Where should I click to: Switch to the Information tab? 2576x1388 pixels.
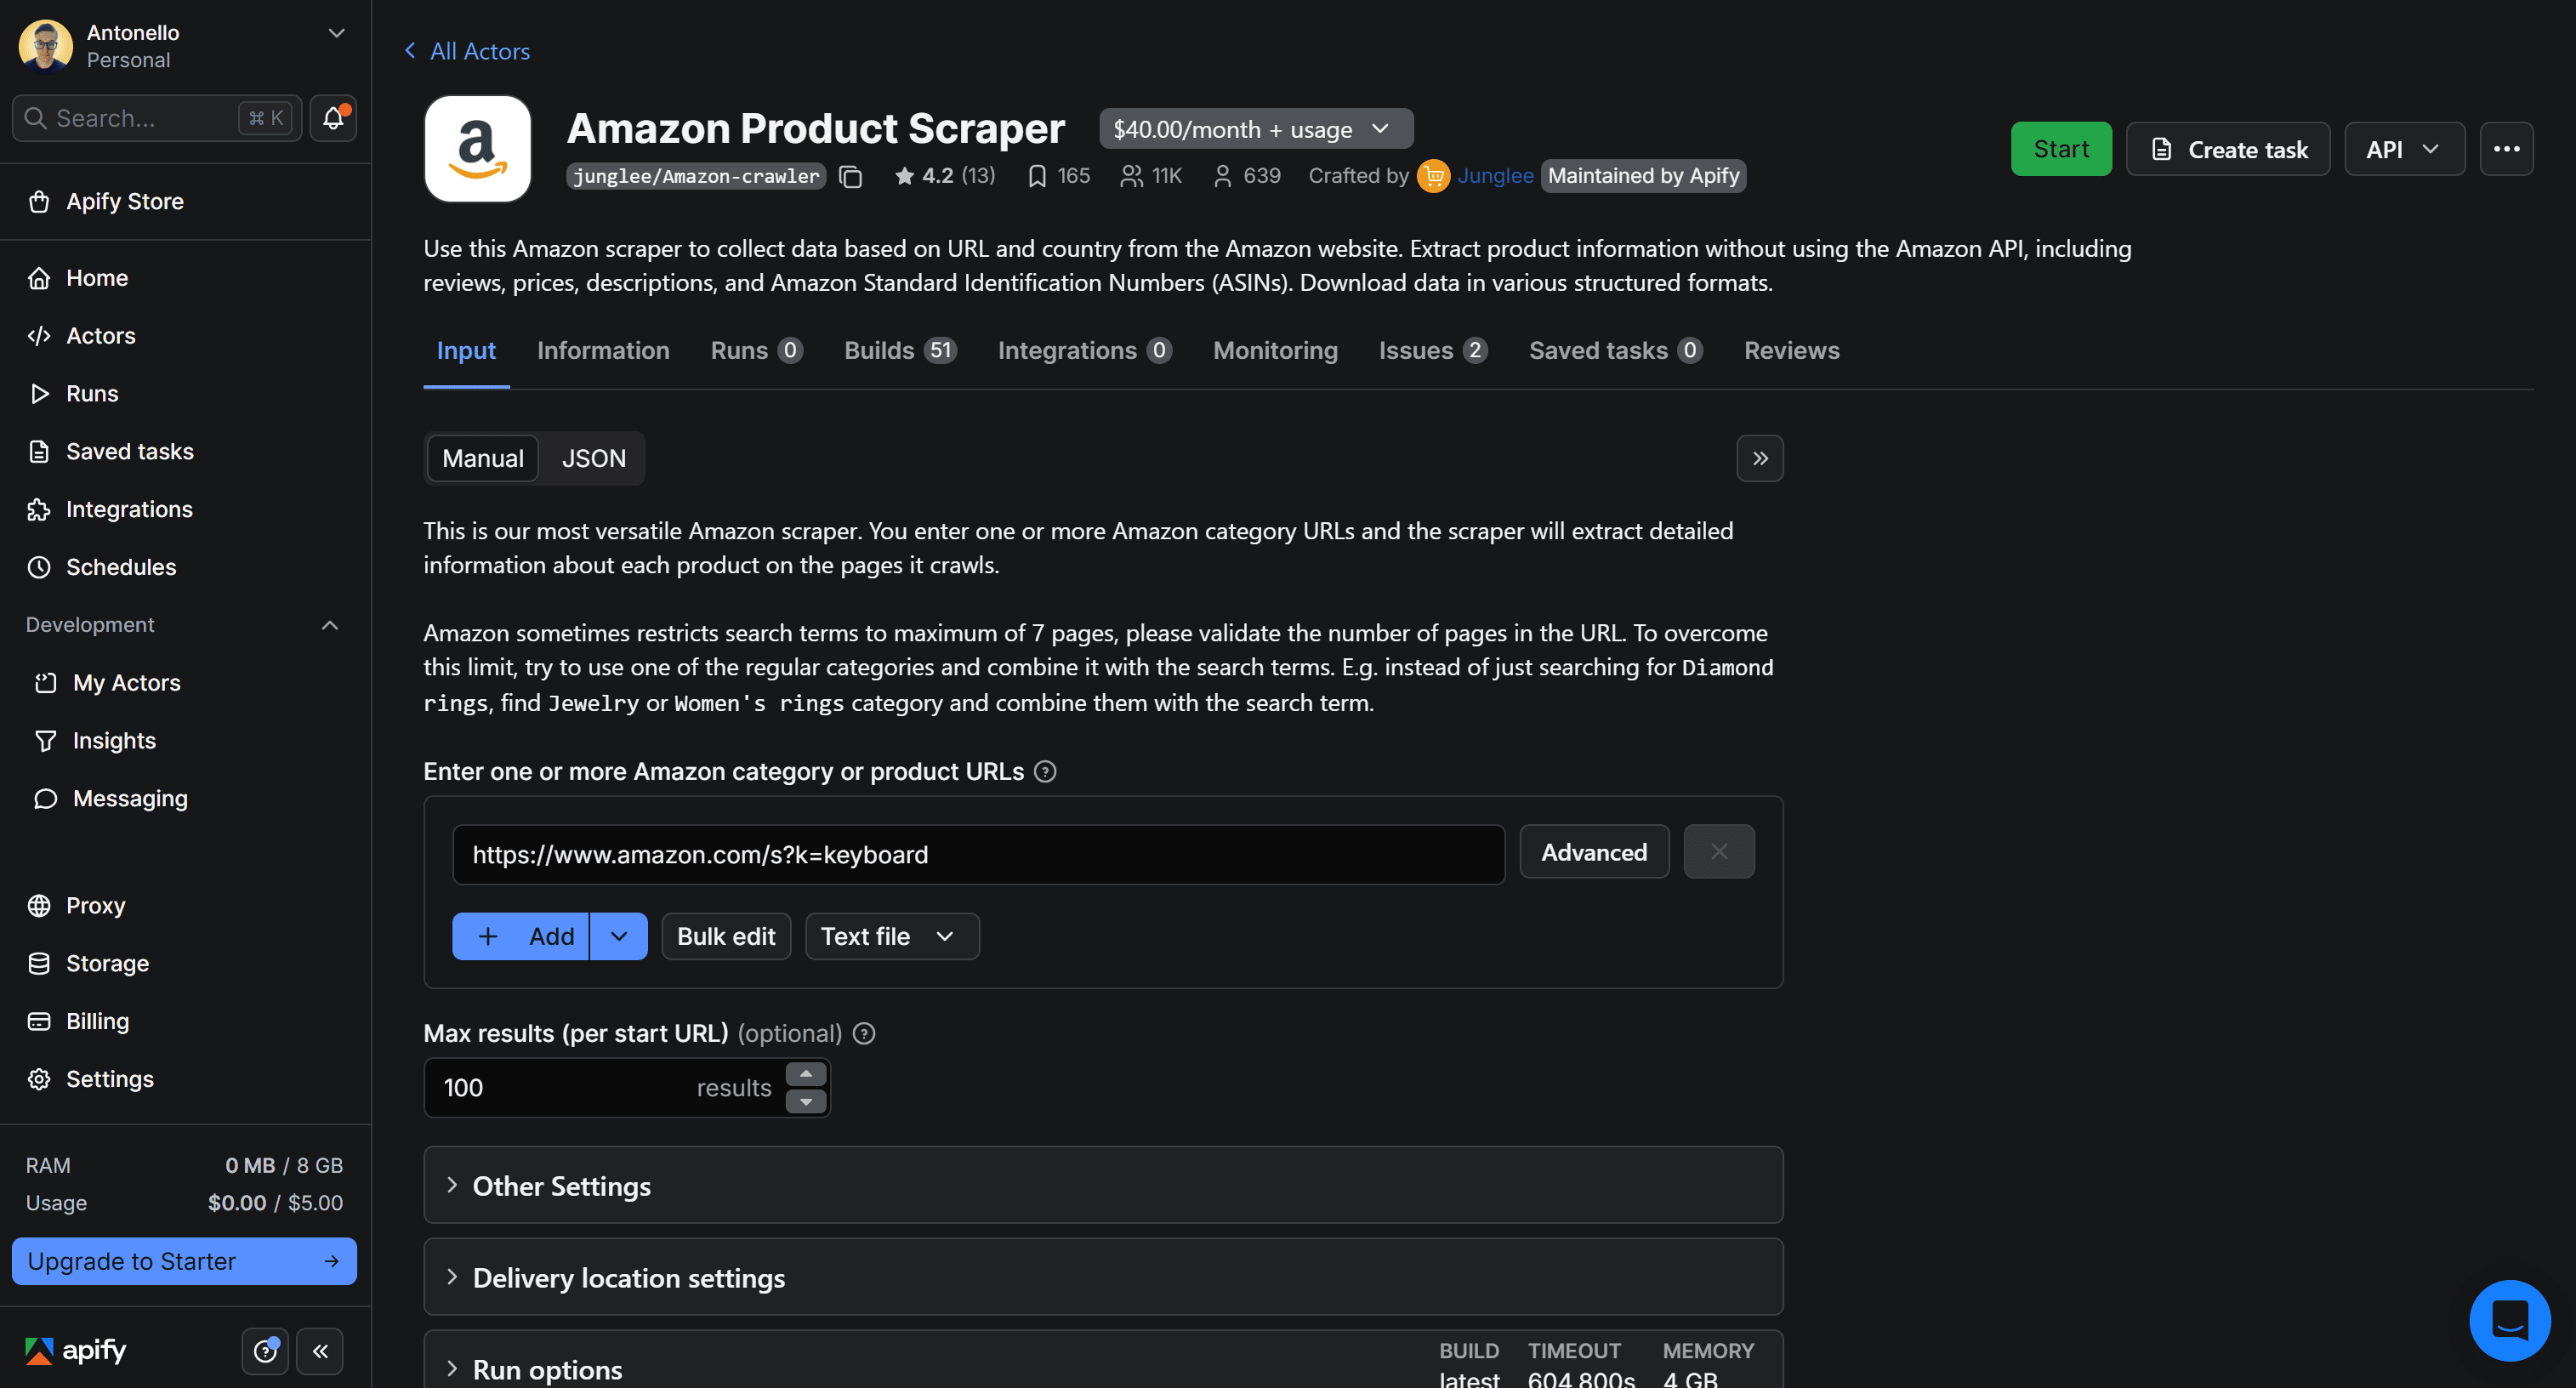click(x=603, y=350)
